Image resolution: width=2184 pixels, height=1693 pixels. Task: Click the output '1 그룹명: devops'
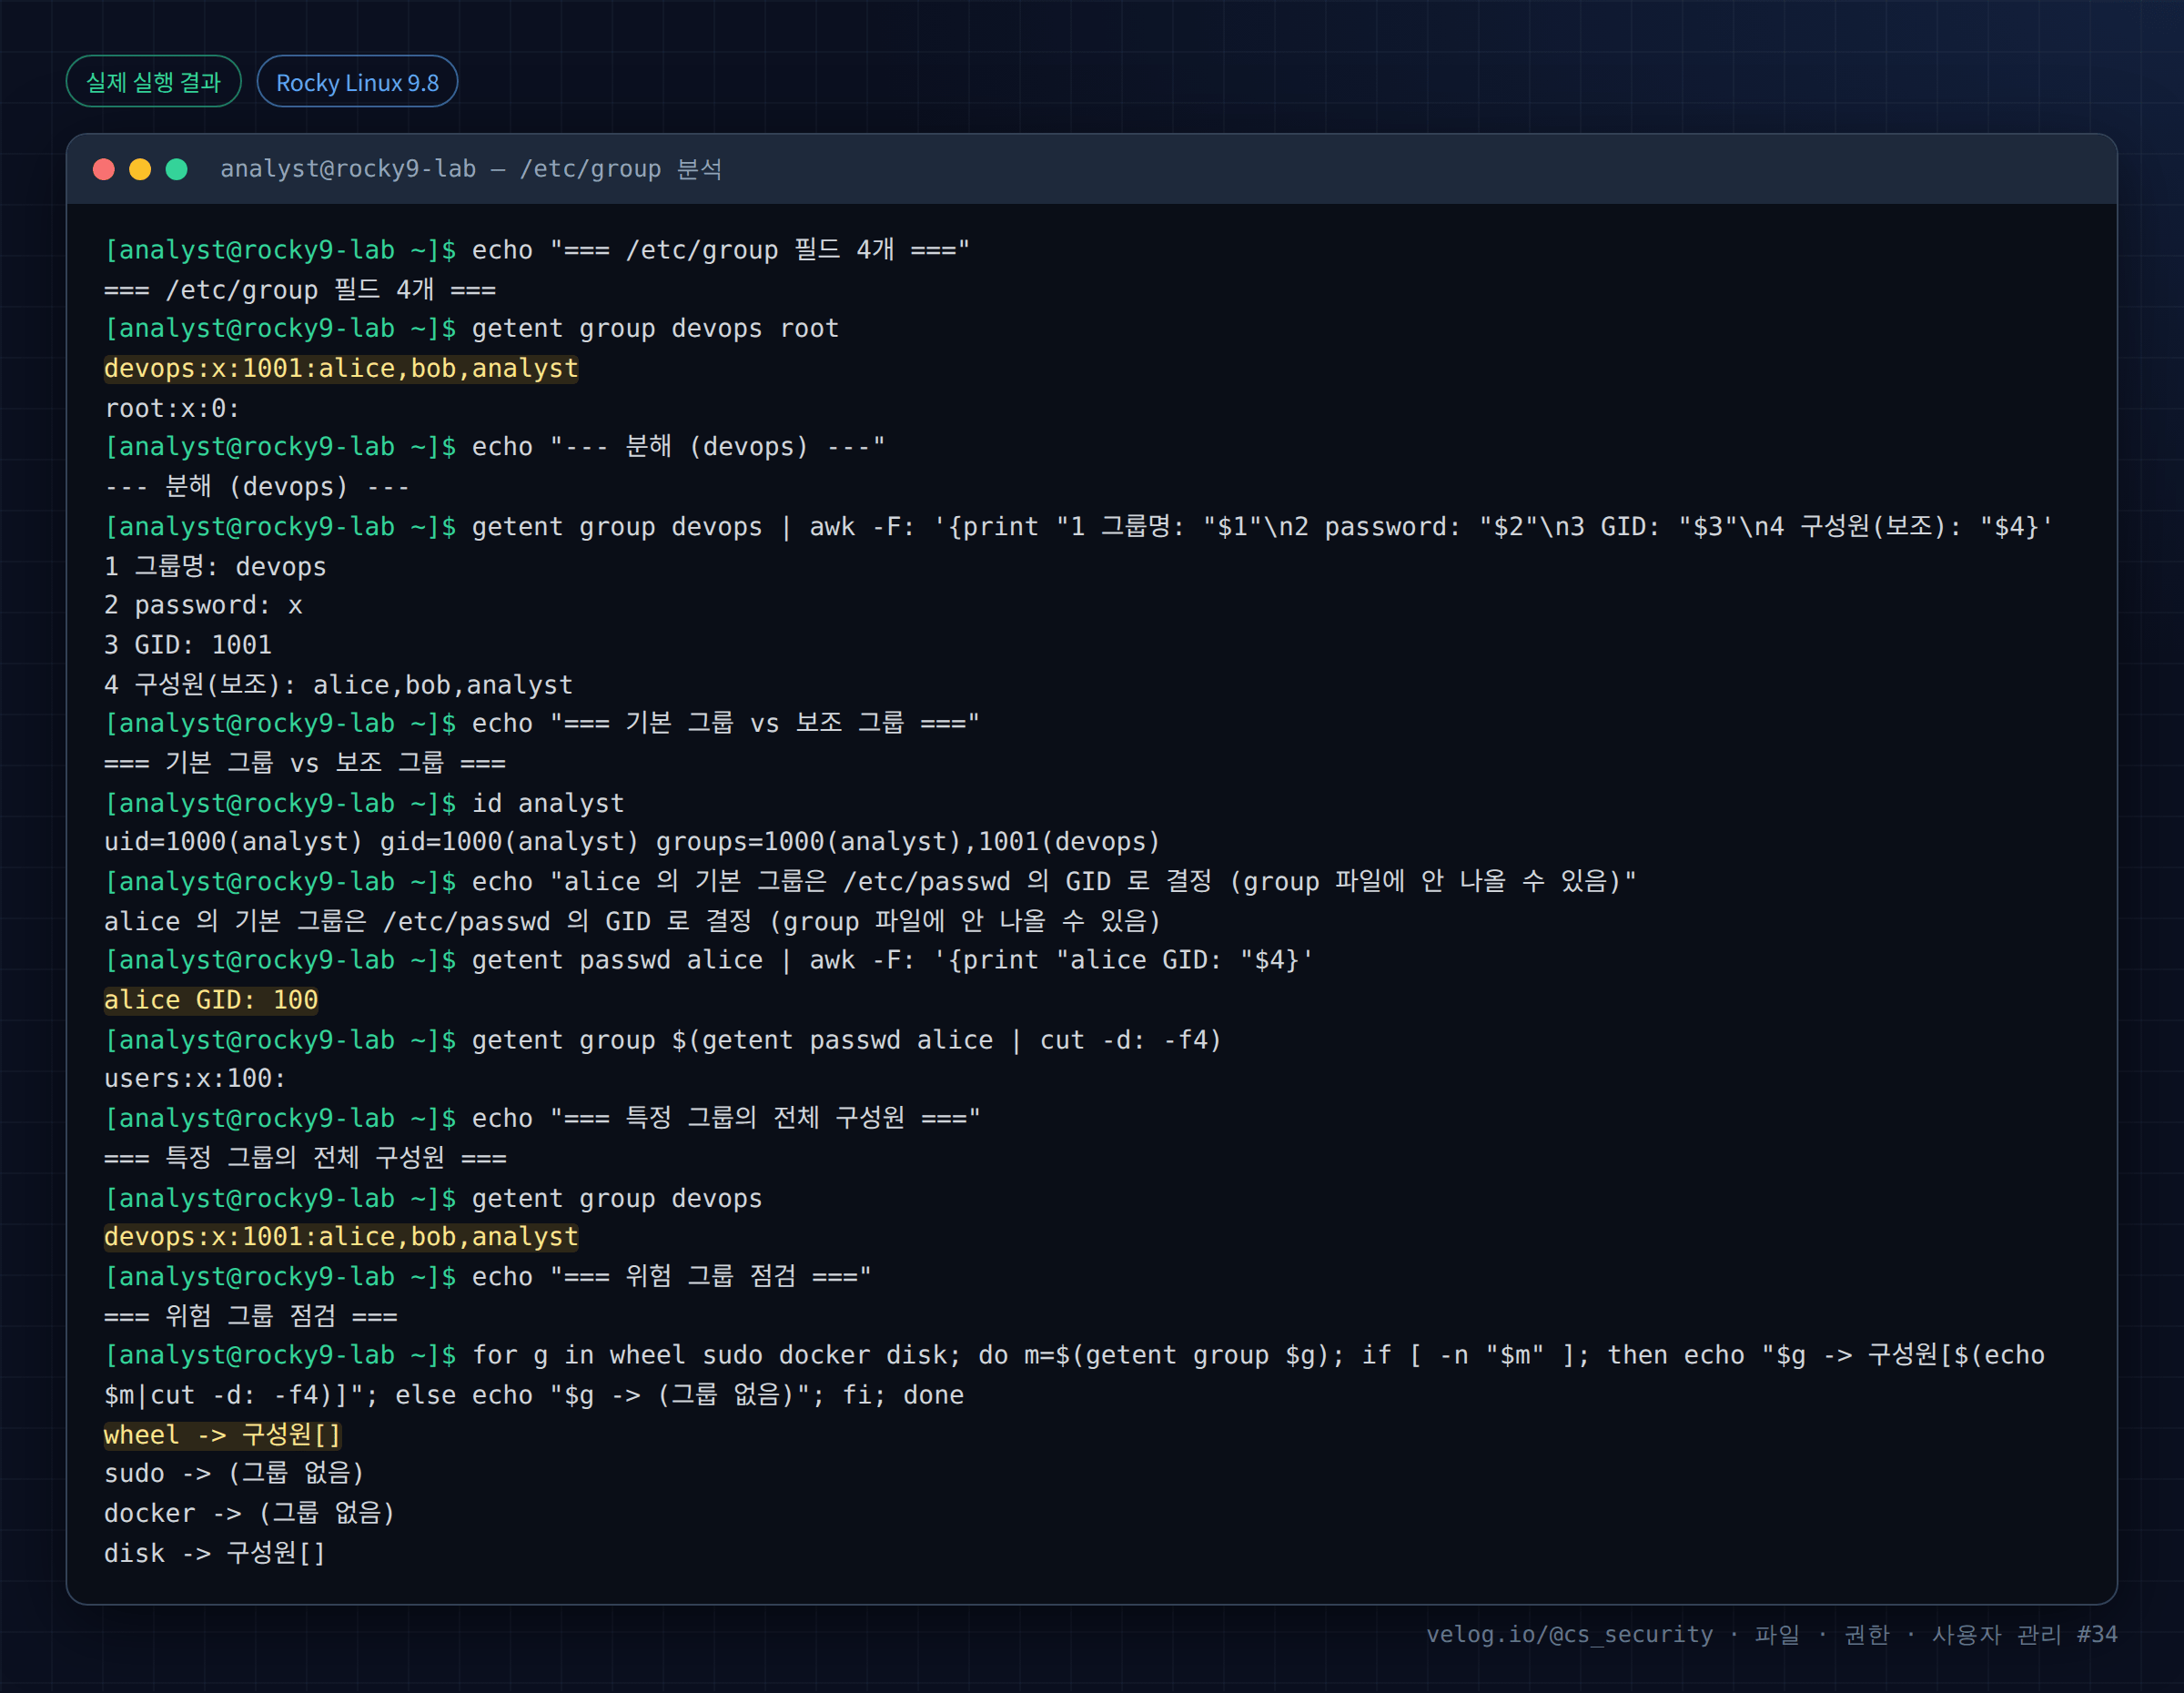(215, 566)
